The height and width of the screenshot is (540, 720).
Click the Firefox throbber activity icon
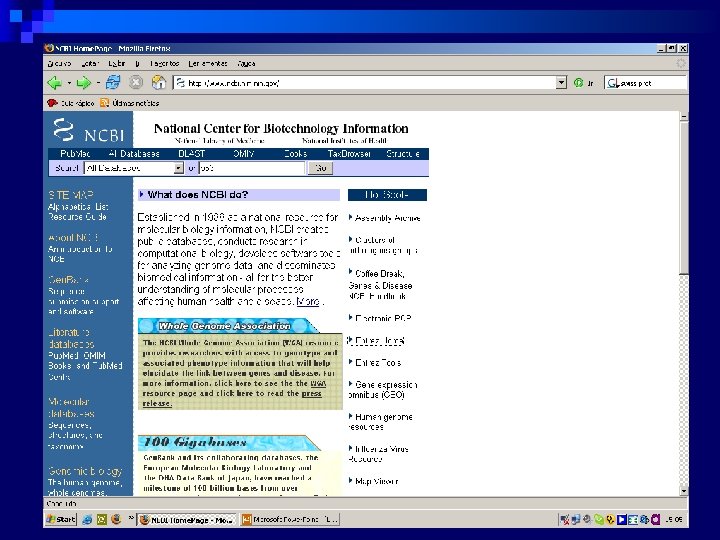(681, 63)
